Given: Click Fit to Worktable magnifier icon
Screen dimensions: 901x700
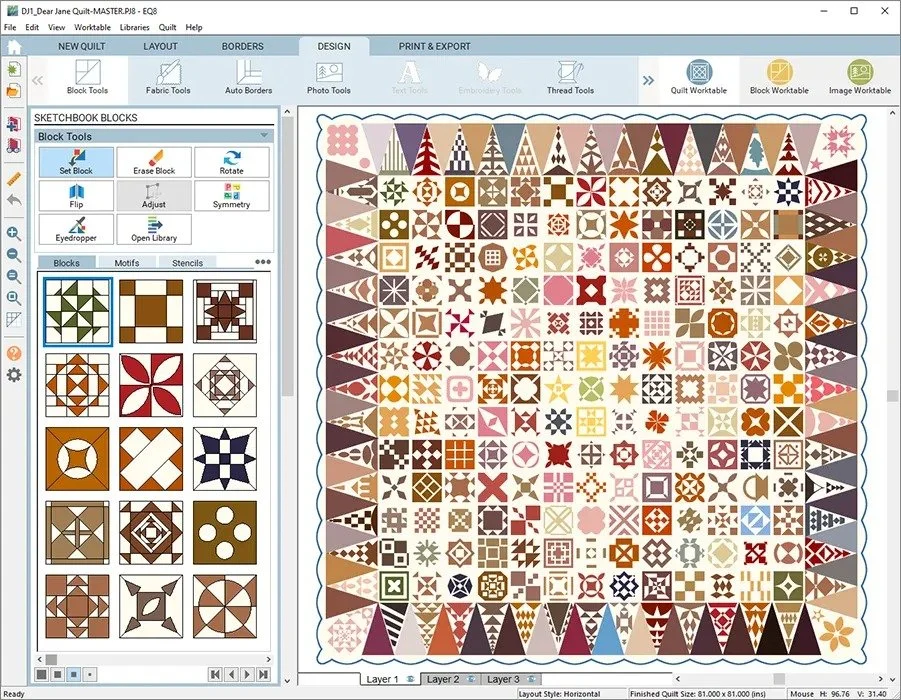Looking at the screenshot, I should pos(13,298).
